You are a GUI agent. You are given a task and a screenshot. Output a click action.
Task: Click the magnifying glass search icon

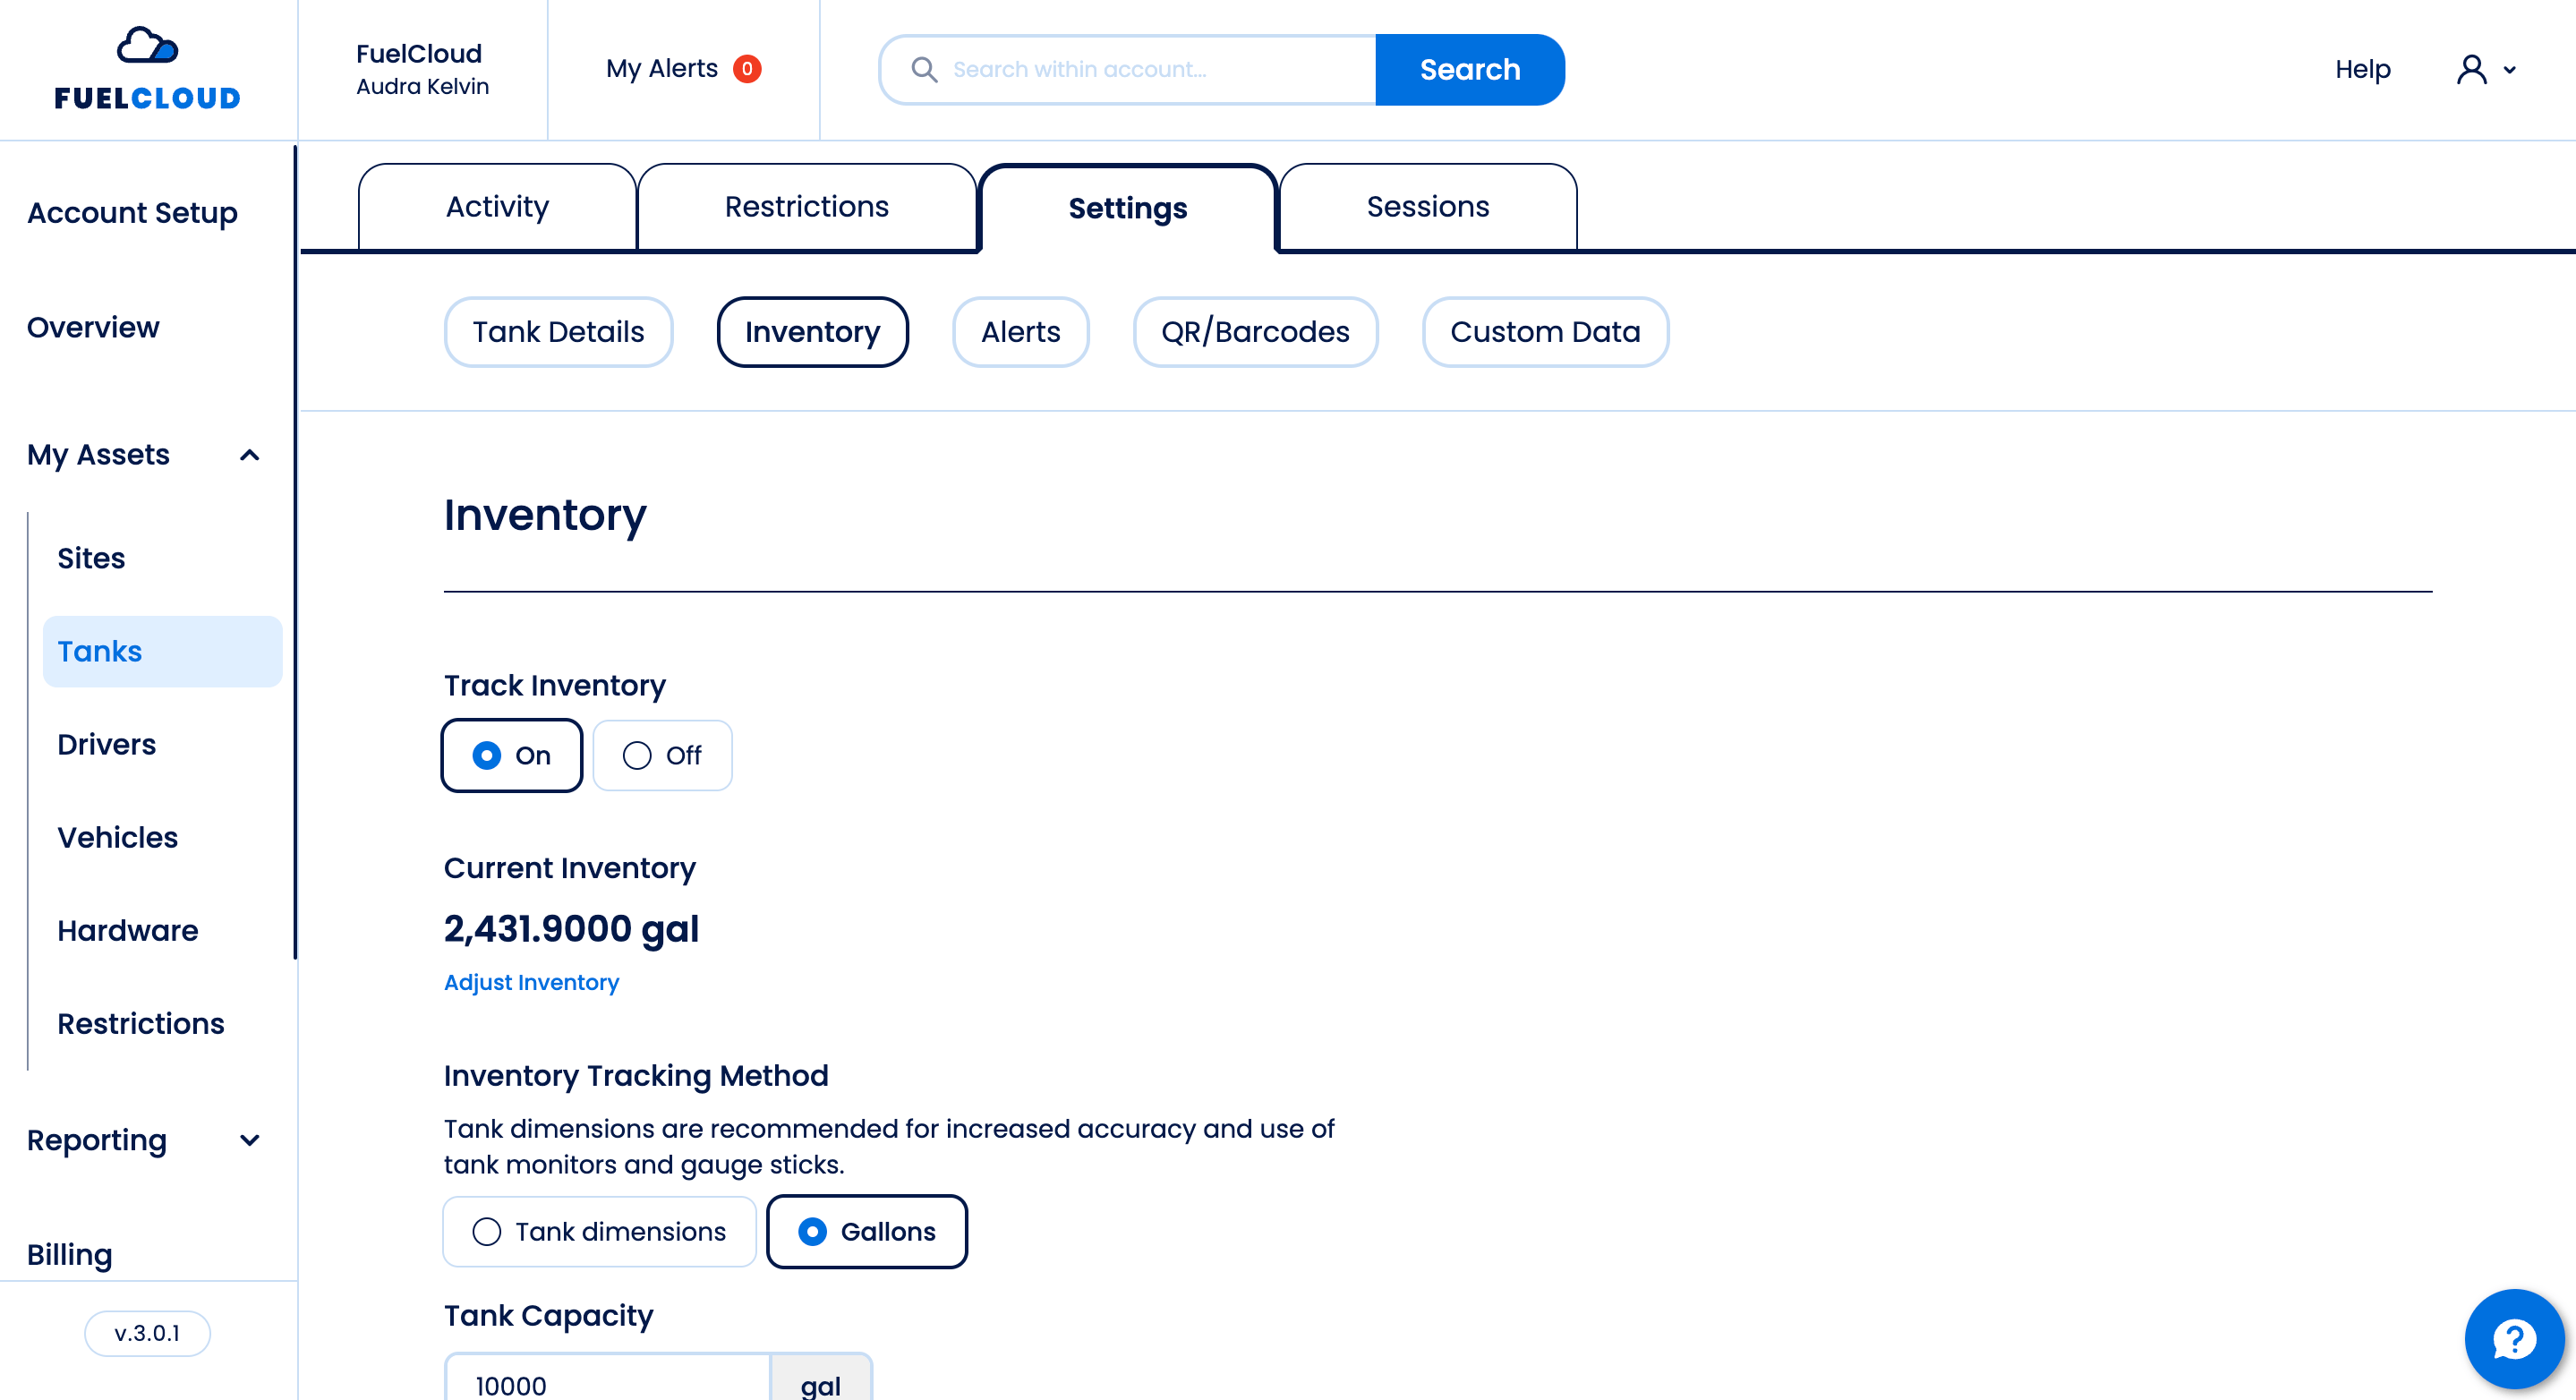coord(924,69)
